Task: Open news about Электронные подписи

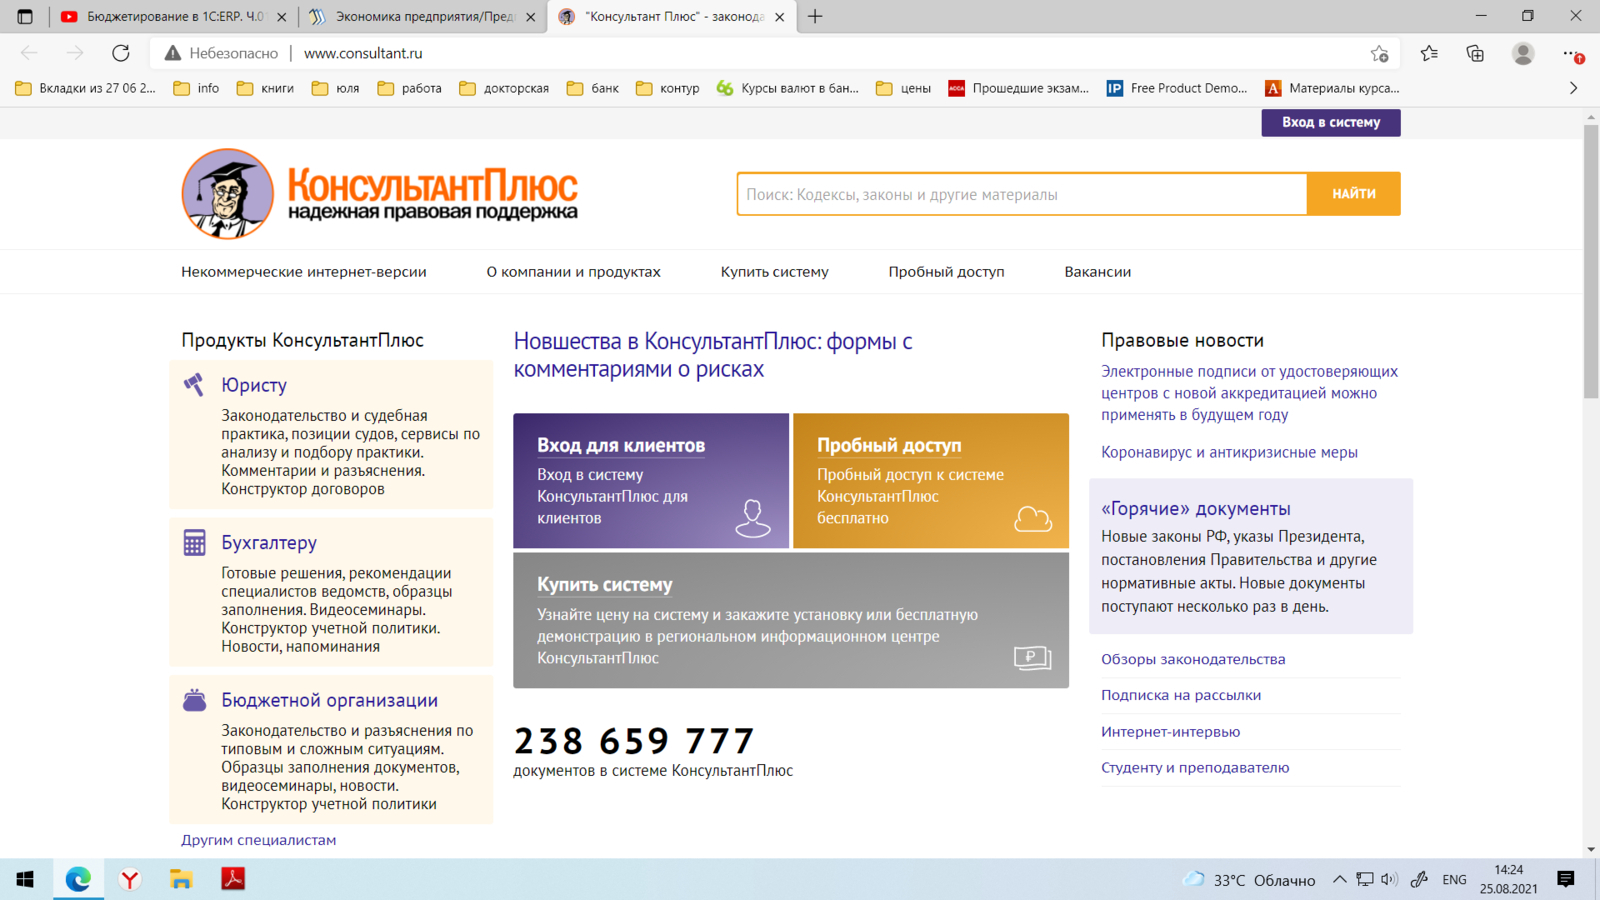Action: tap(1250, 393)
